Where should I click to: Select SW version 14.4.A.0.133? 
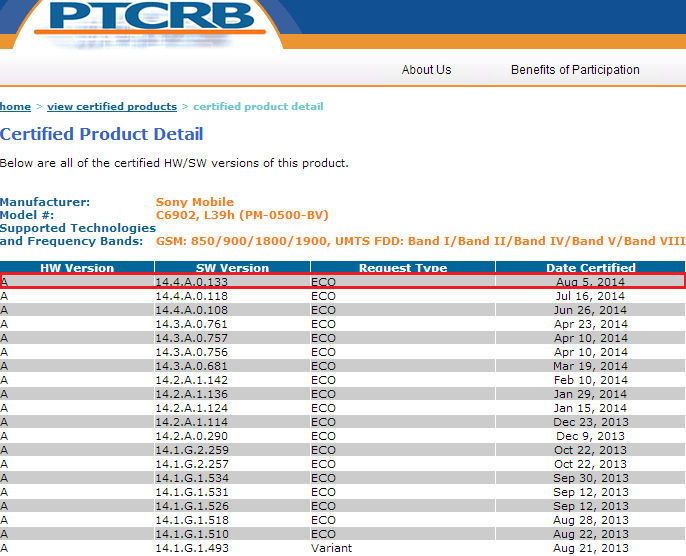pos(192,282)
